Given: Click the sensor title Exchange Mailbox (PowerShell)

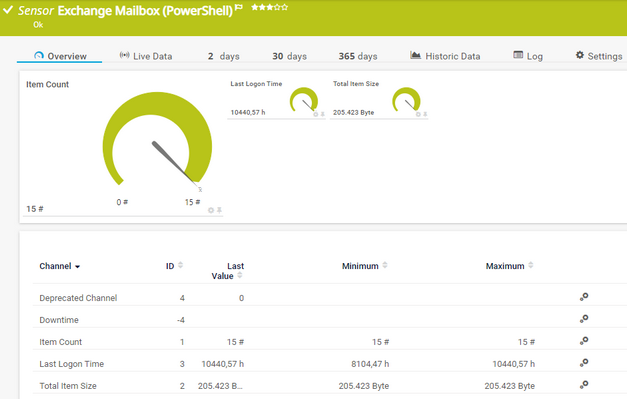Looking at the screenshot, I should pyautogui.click(x=145, y=10).
